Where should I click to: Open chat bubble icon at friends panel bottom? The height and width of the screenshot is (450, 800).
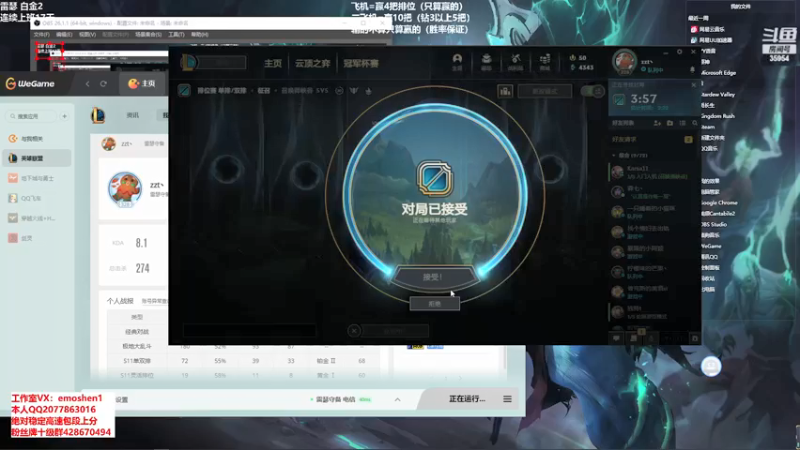click(x=616, y=338)
